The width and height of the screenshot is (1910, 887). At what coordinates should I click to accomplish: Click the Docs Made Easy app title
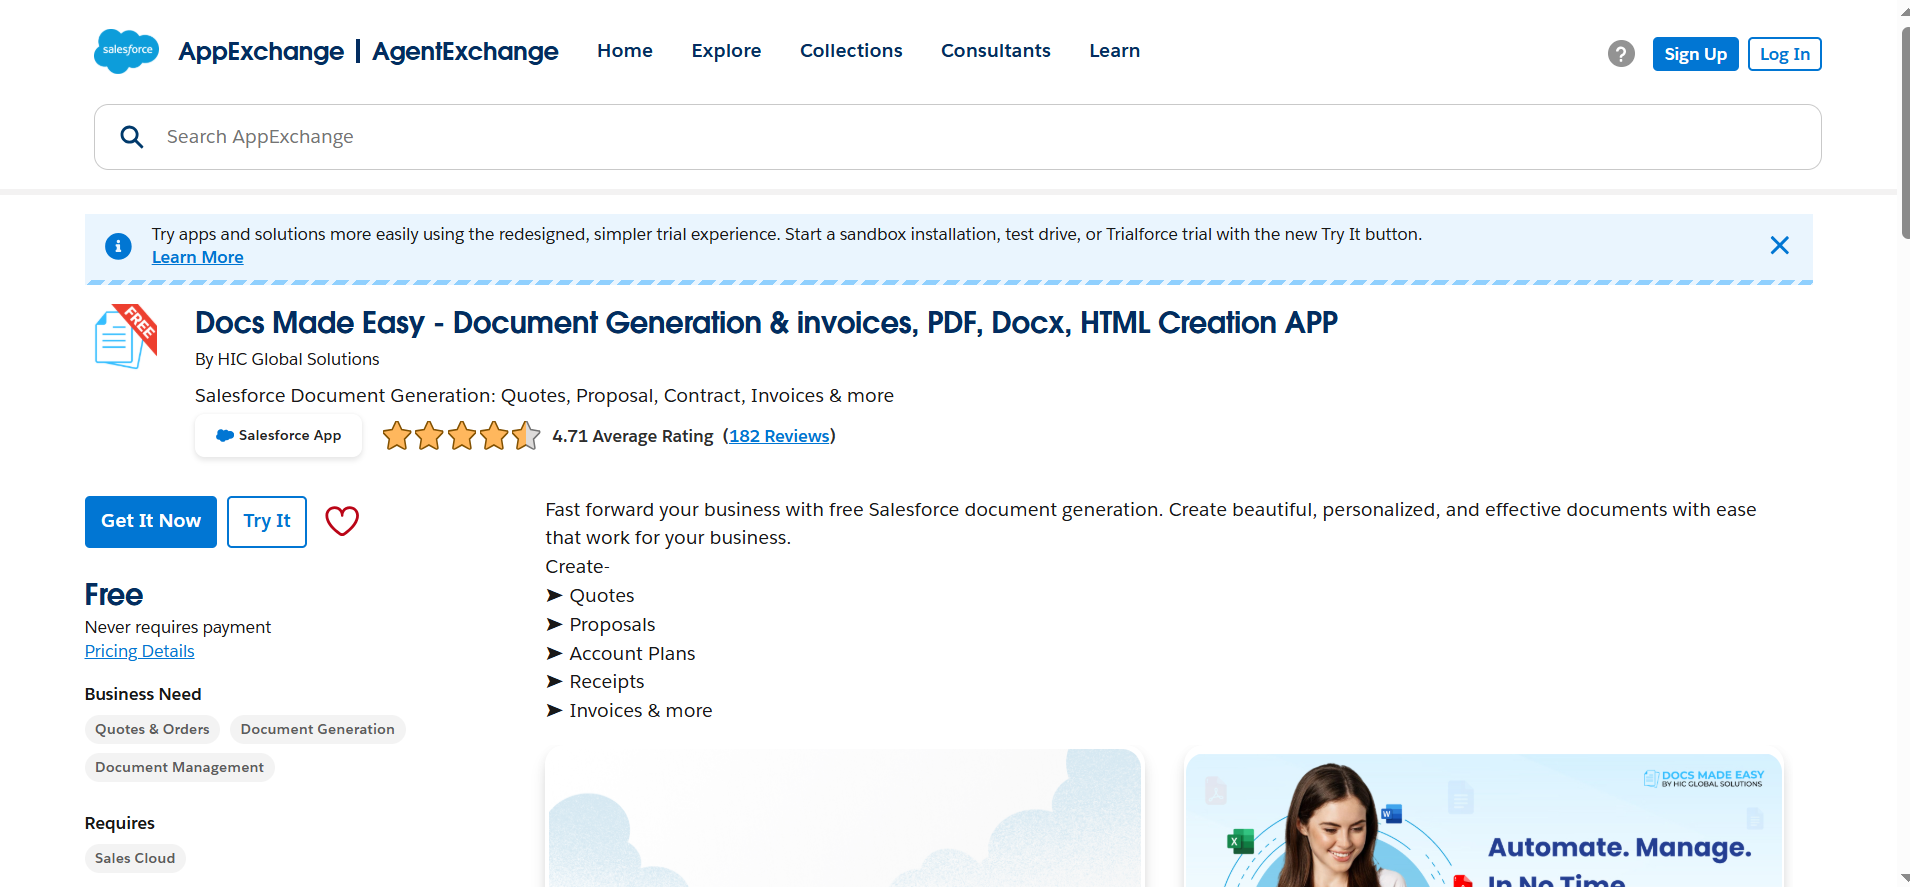766,323
